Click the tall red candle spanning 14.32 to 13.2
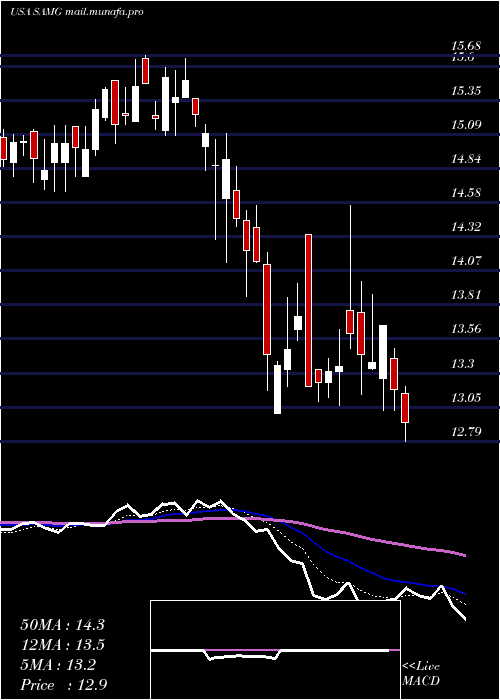Viewport: 500px width, 700px height. (x=308, y=310)
